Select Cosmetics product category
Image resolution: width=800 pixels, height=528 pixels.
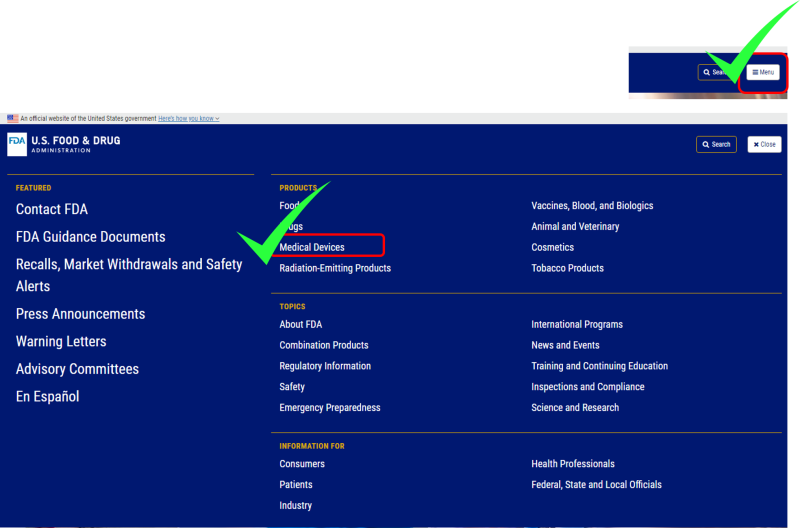(552, 247)
